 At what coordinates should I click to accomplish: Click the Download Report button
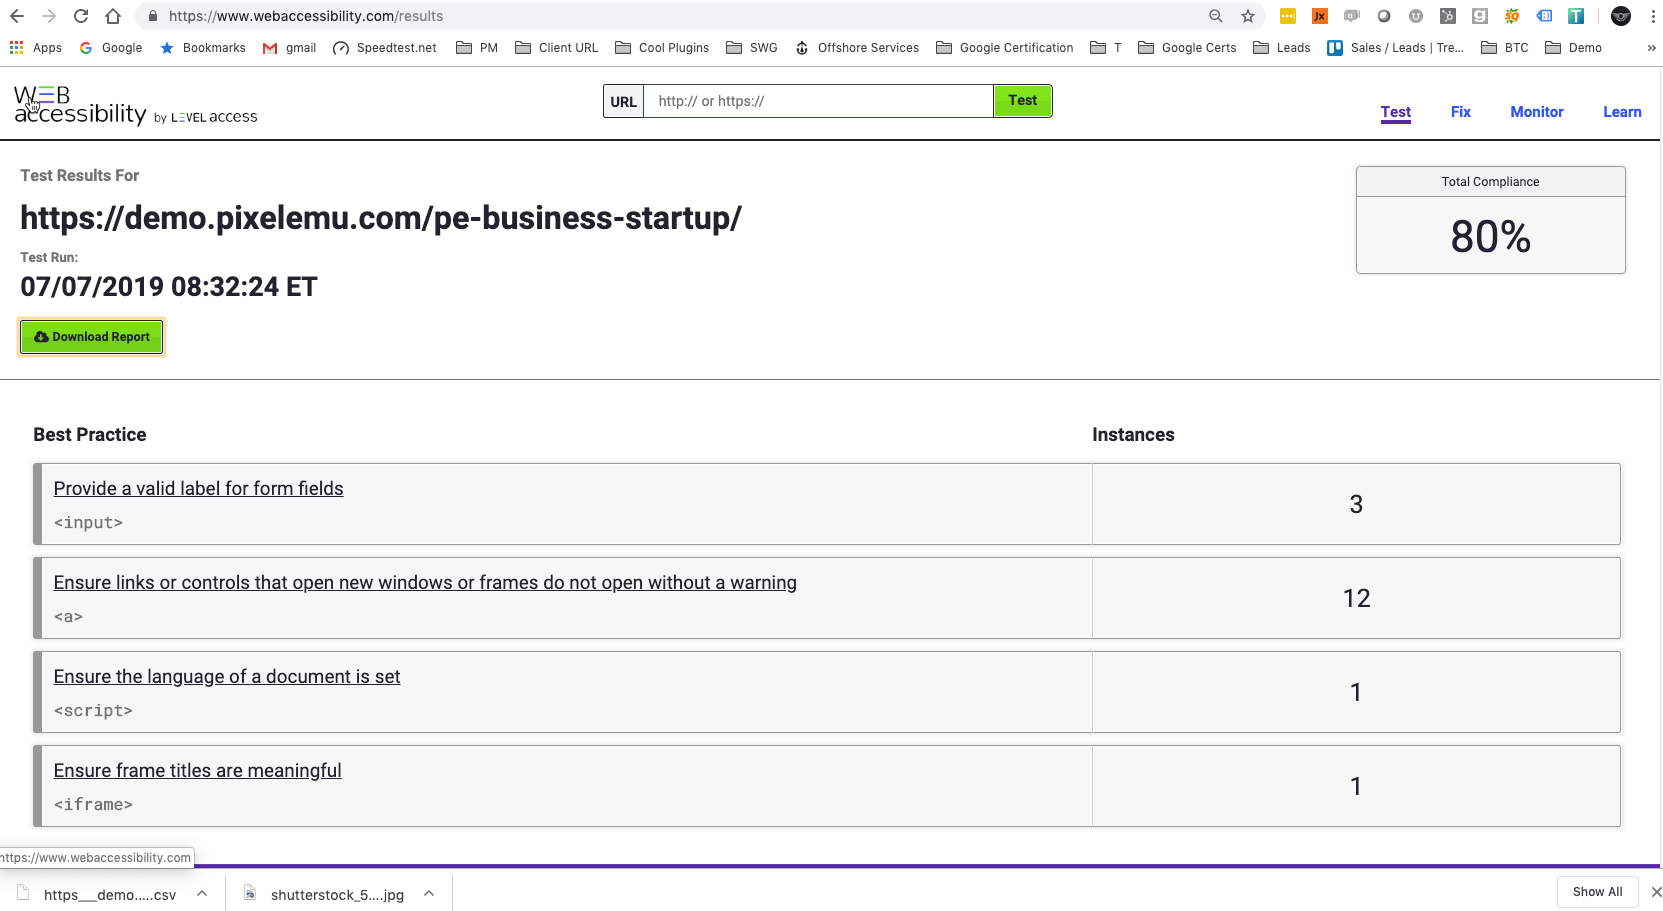(x=91, y=336)
